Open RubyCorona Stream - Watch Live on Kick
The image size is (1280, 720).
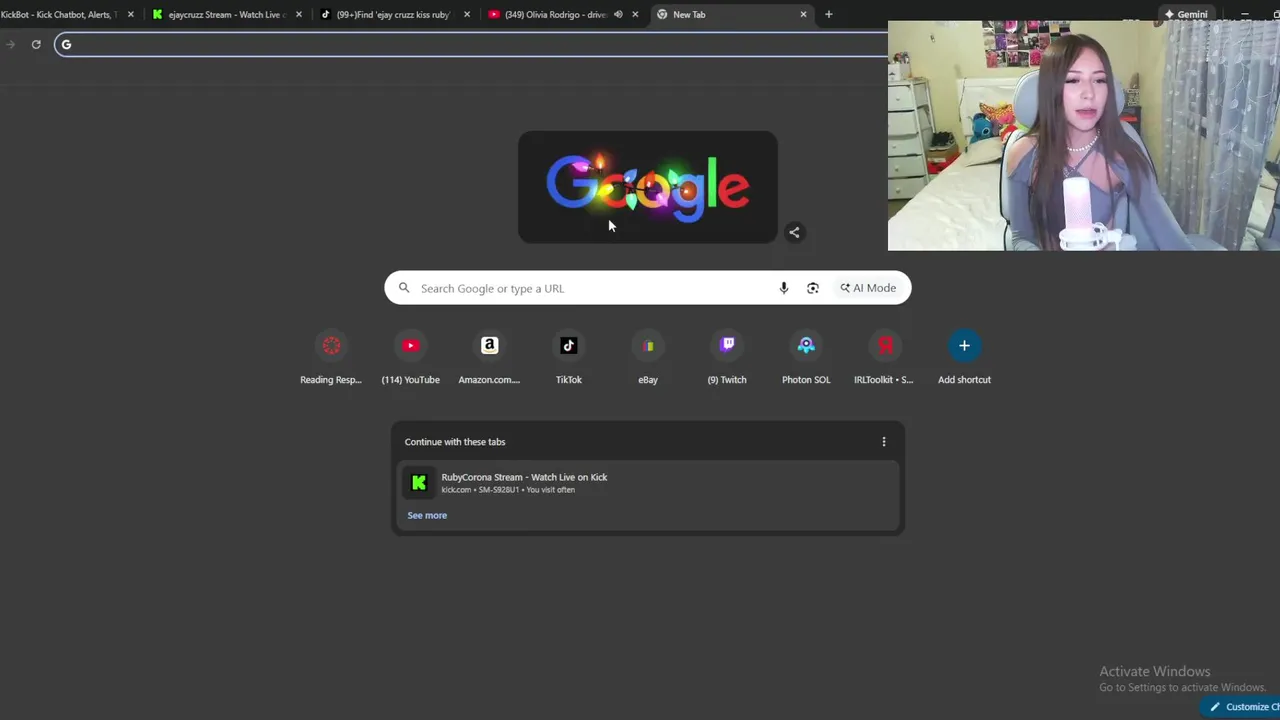pos(648,483)
